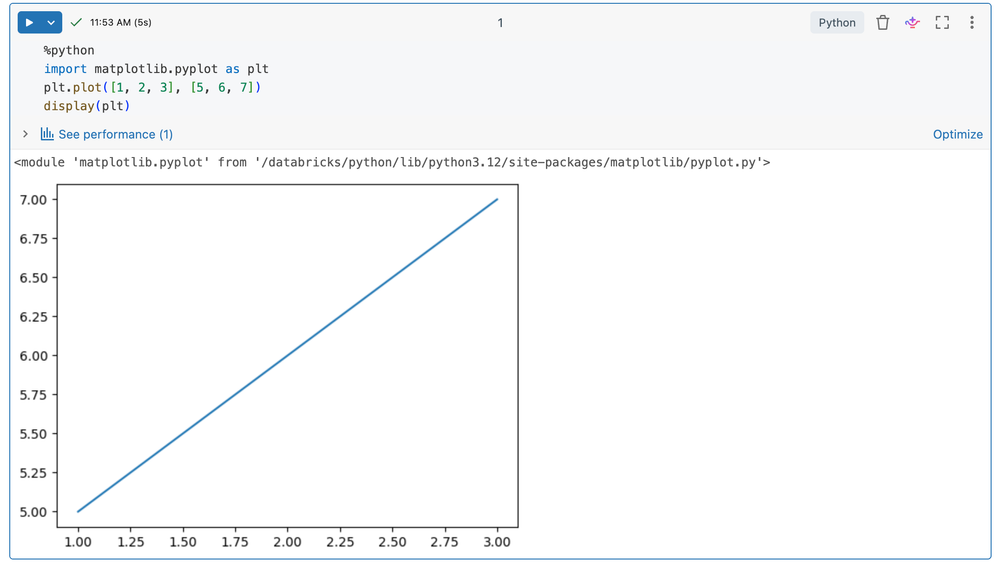Click the 11:53 AM (5s) run time
Image resolution: width=999 pixels, height=567 pixels.
[x=120, y=22]
